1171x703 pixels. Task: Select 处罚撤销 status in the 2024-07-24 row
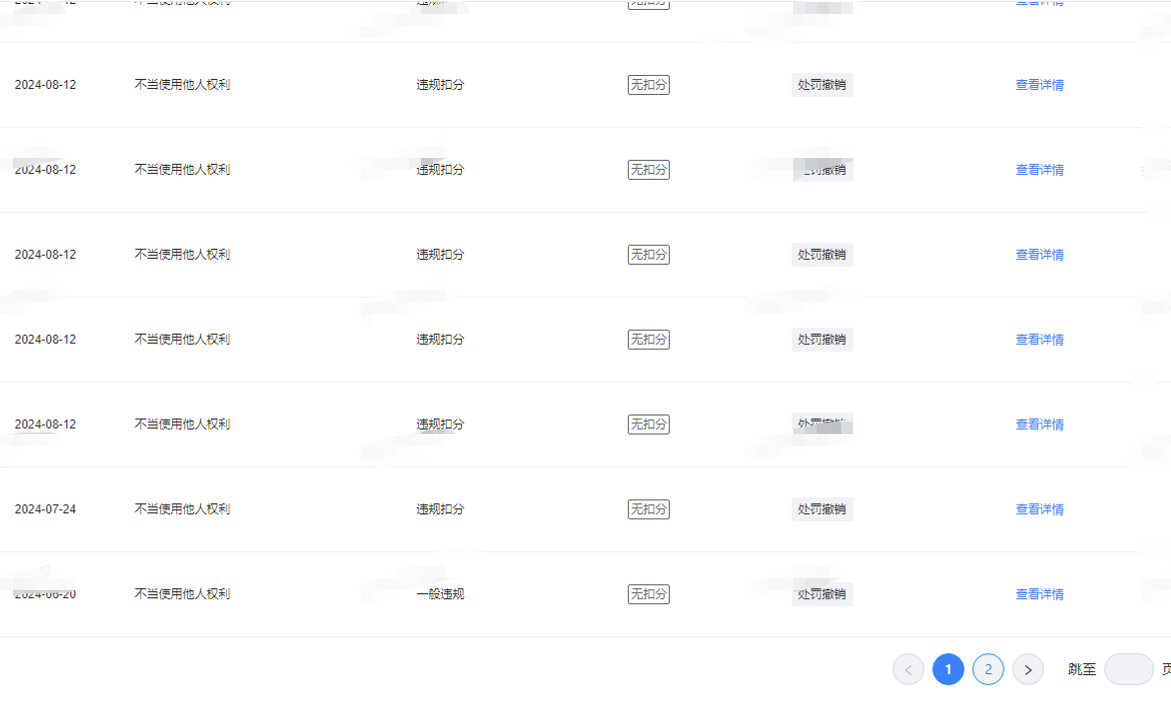(x=821, y=510)
